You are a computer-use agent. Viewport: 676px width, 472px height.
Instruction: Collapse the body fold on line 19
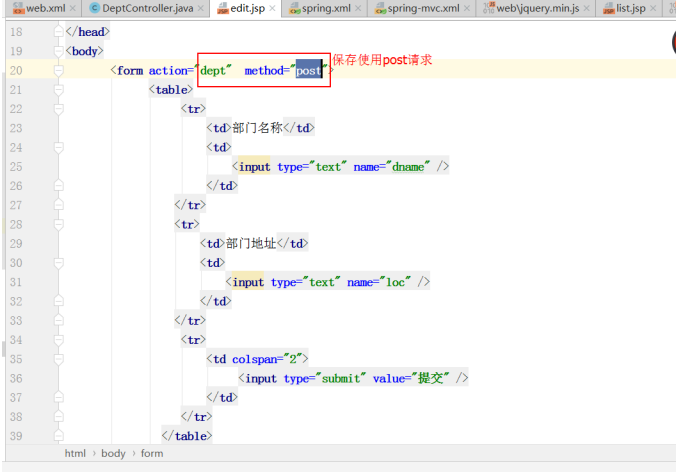(59, 51)
